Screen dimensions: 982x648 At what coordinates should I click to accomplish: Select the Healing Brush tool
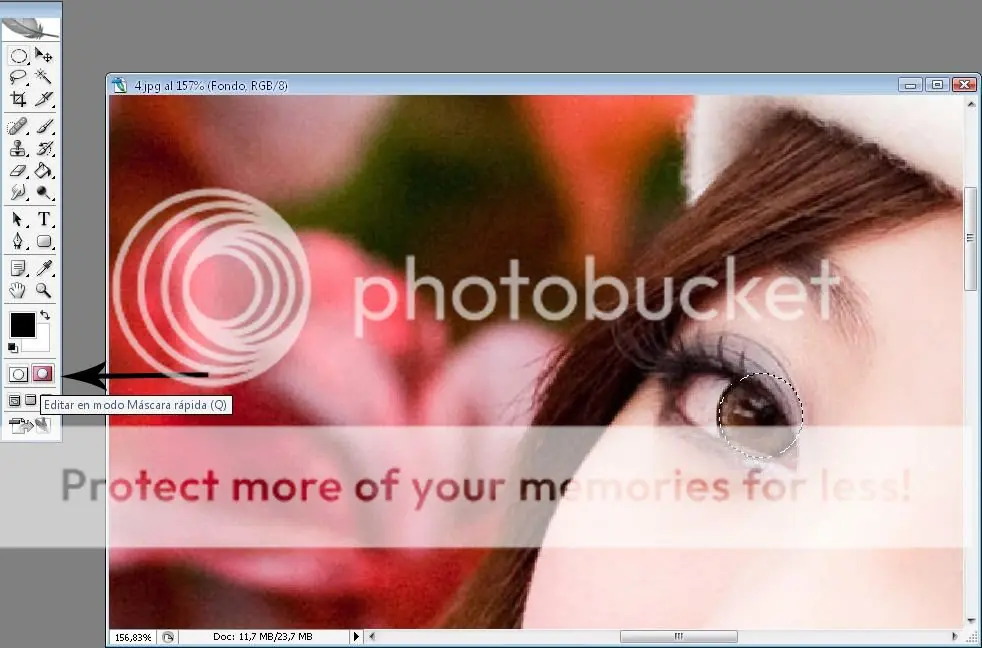click(18, 127)
